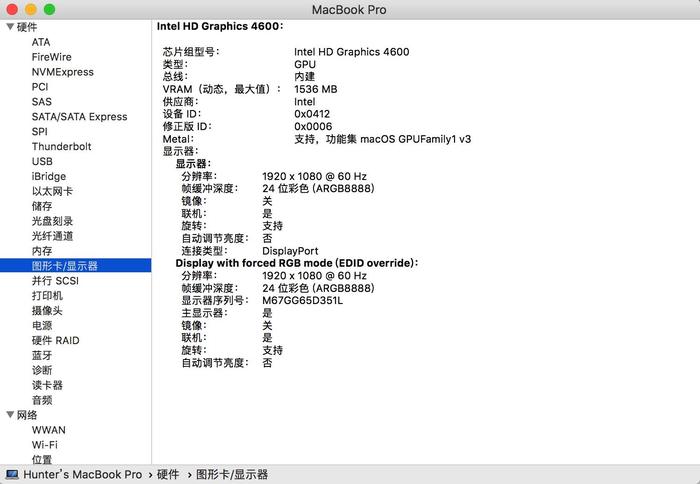Select 摄像头 in the sidebar

pyautogui.click(x=47, y=310)
